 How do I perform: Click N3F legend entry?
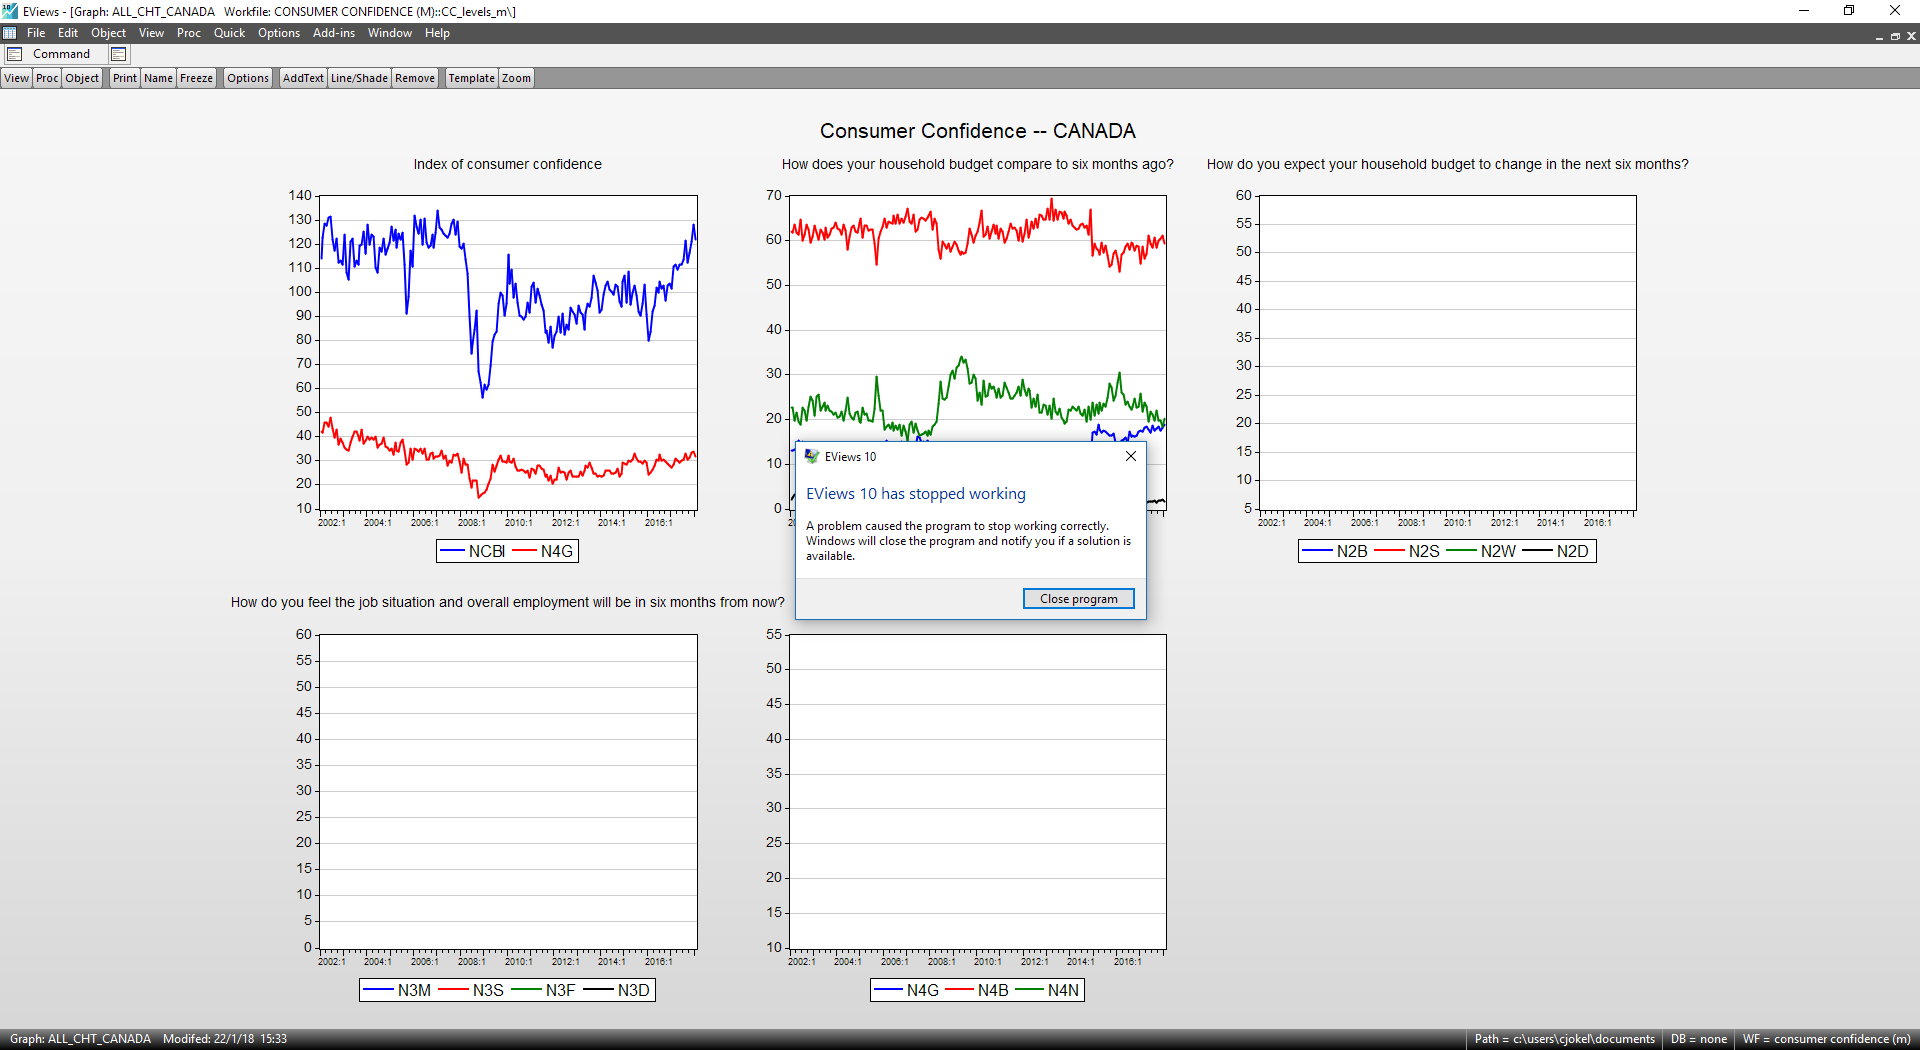543,990
